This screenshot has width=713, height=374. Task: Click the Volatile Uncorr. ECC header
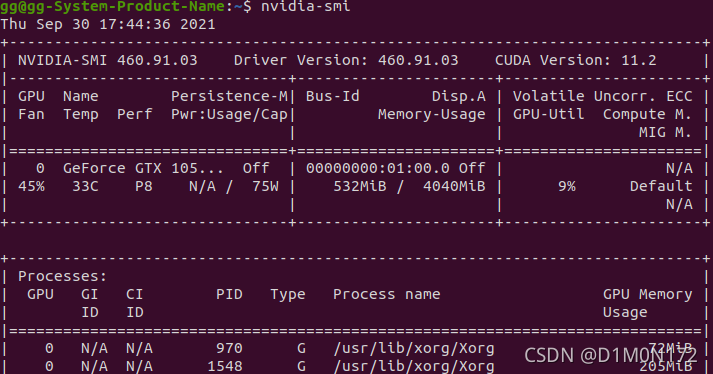point(603,96)
